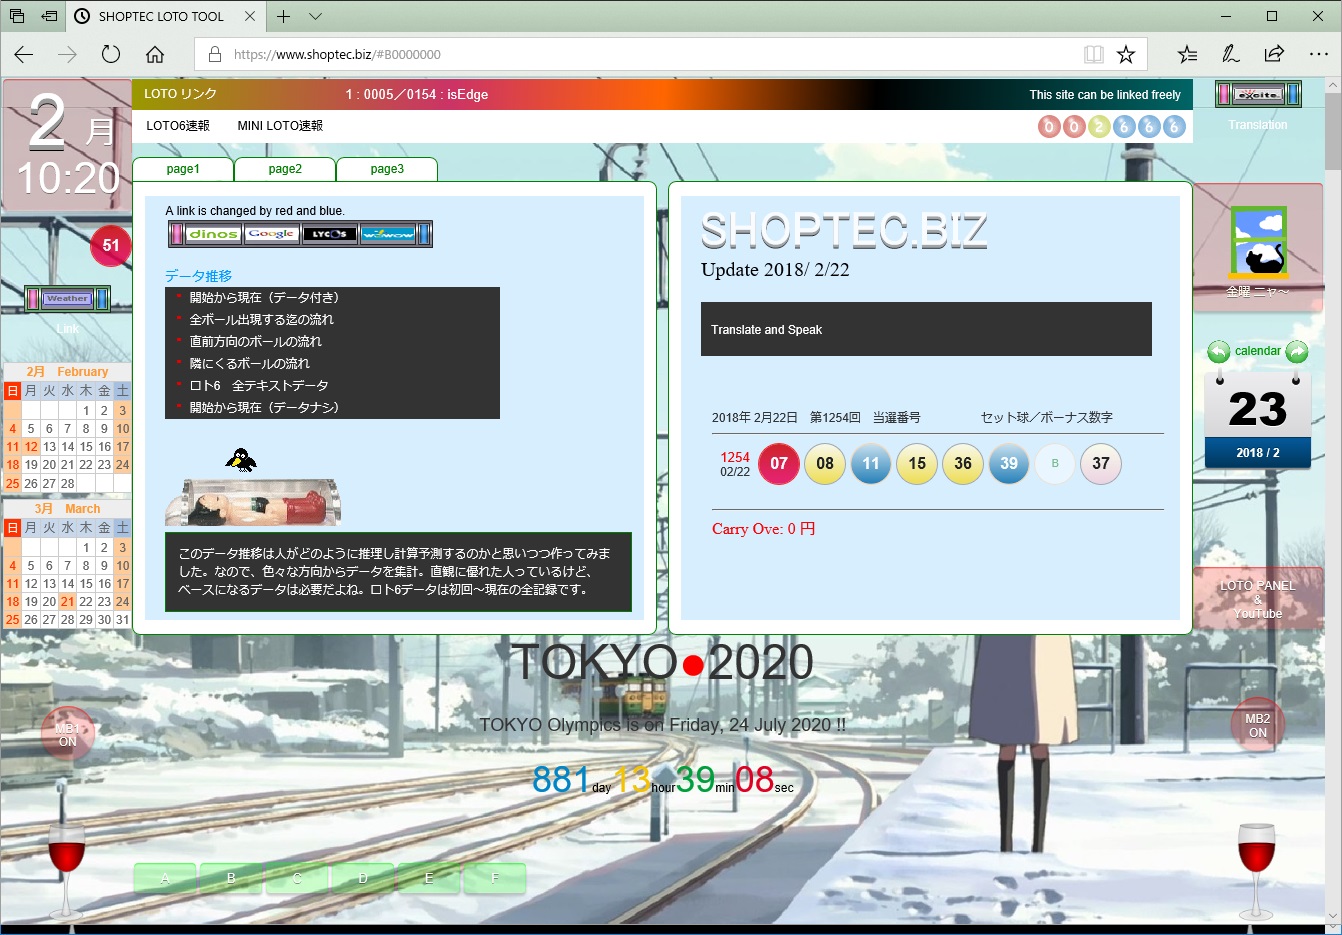Open the excite Translation banner
Image resolution: width=1342 pixels, height=935 pixels.
click(x=1258, y=94)
